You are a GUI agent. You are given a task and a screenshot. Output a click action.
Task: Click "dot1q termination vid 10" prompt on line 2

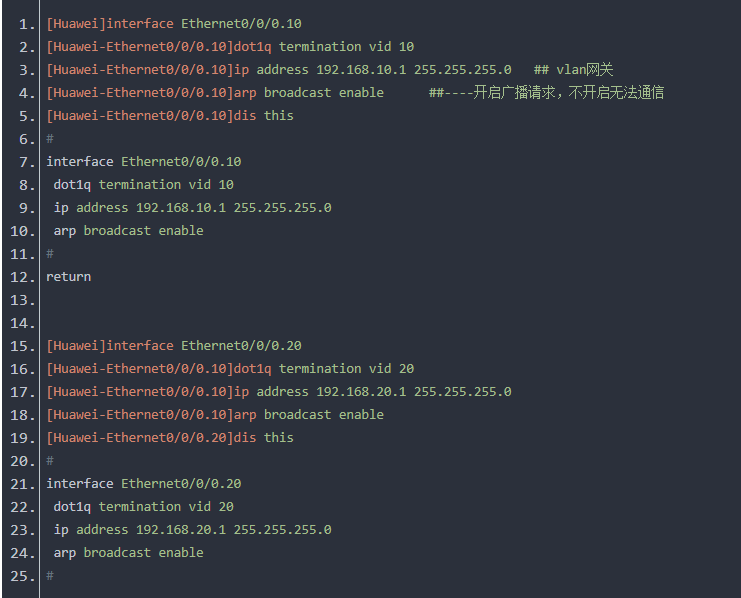point(323,46)
